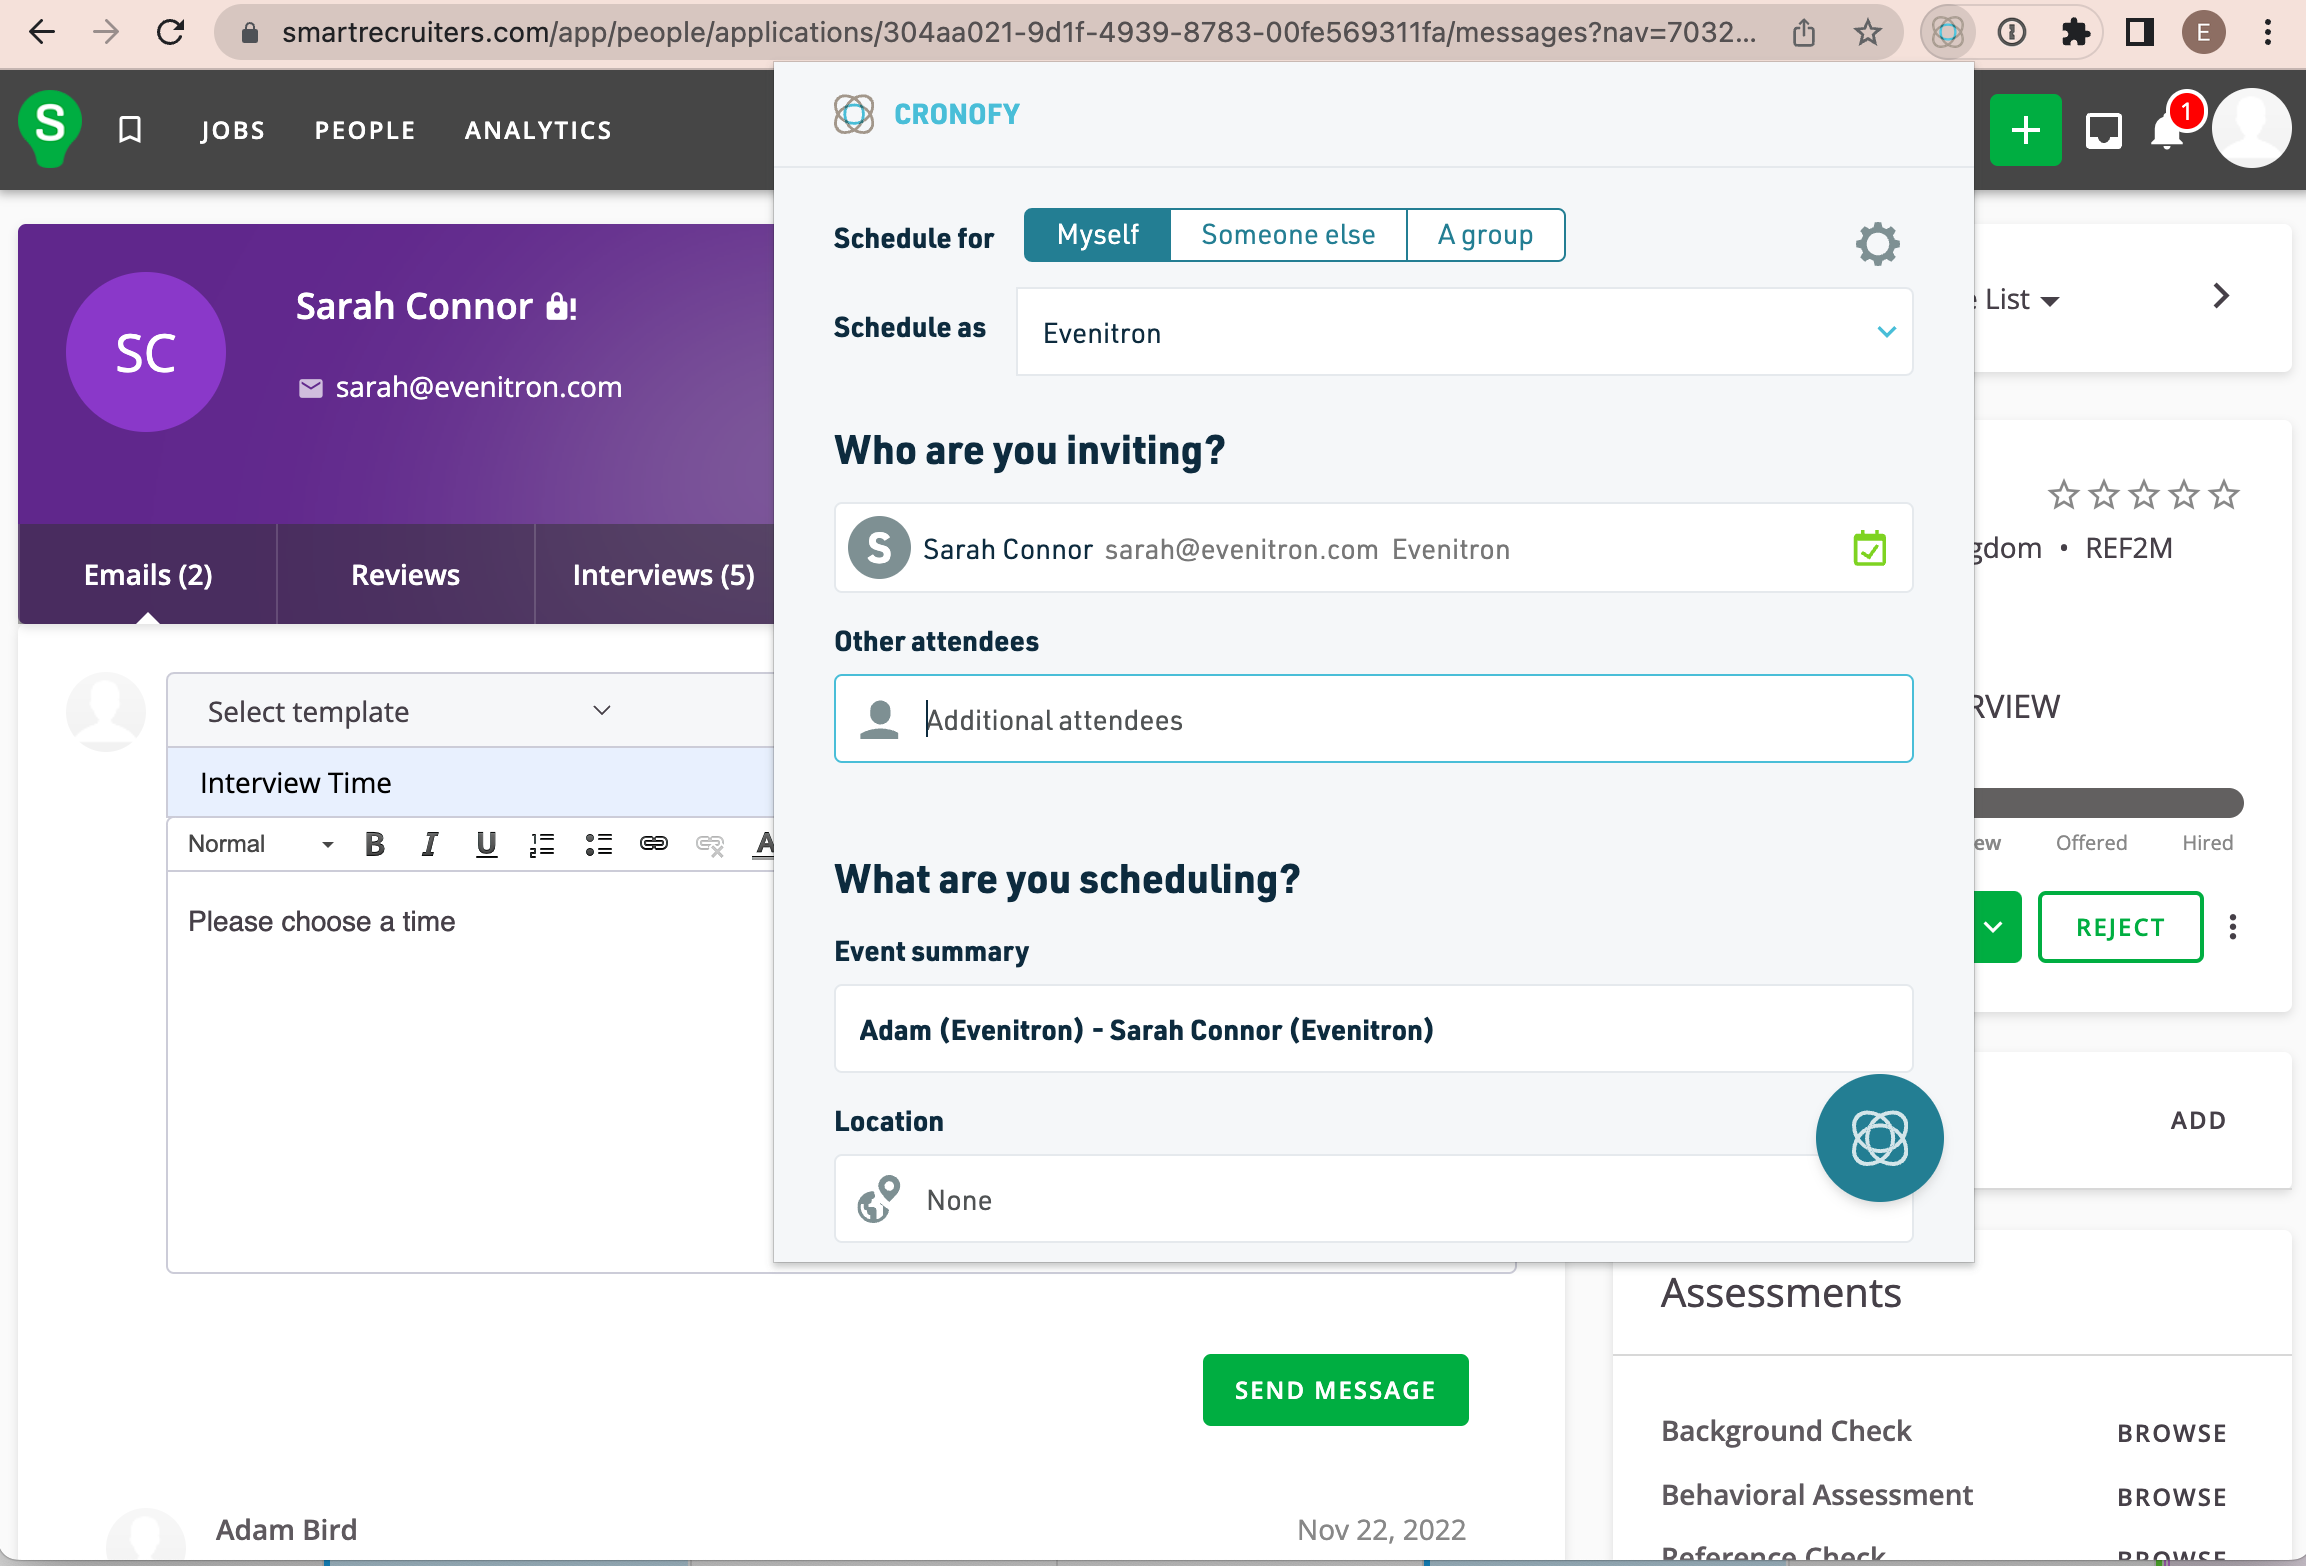Screen dimensions: 2306x1566
Task: Expand the Schedule as Evenitron dropdown
Action: [x=1464, y=332]
